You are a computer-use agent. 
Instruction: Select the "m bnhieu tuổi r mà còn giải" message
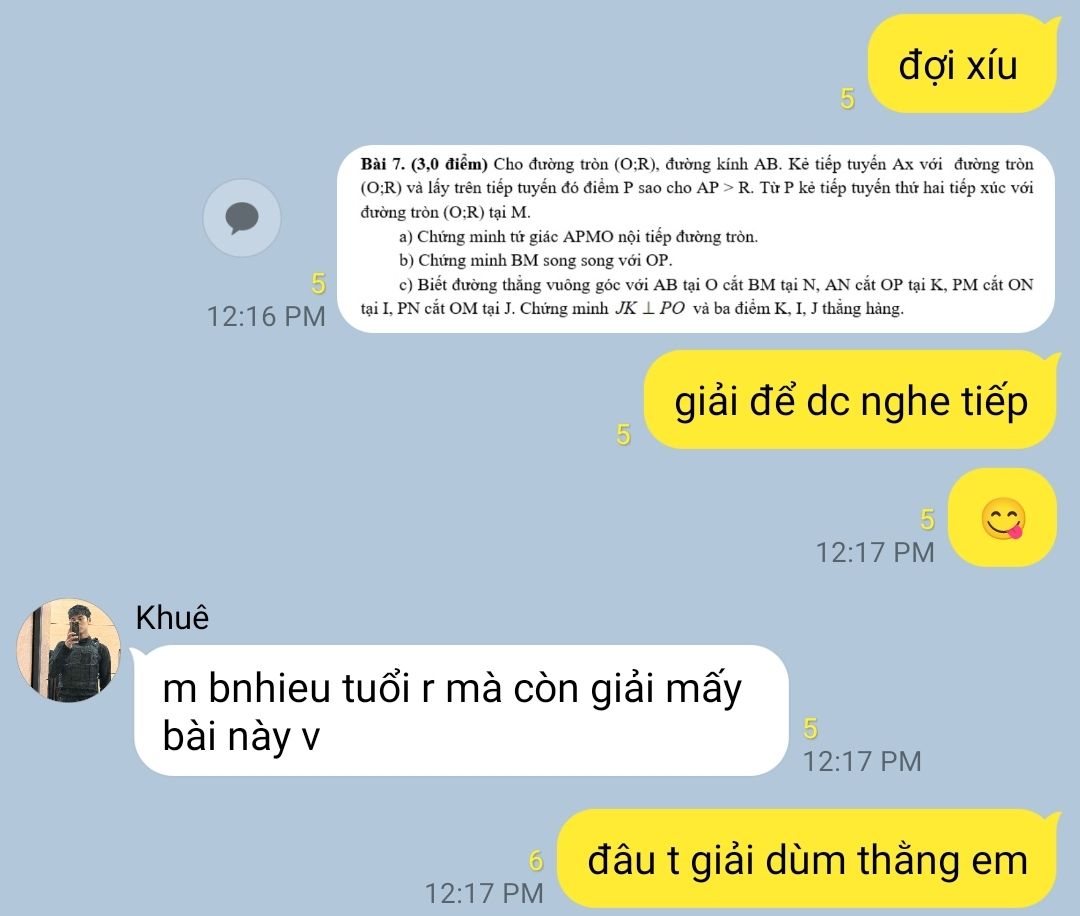461,711
